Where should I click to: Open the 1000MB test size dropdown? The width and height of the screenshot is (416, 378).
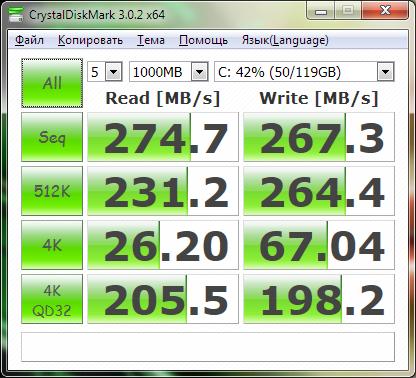click(168, 72)
